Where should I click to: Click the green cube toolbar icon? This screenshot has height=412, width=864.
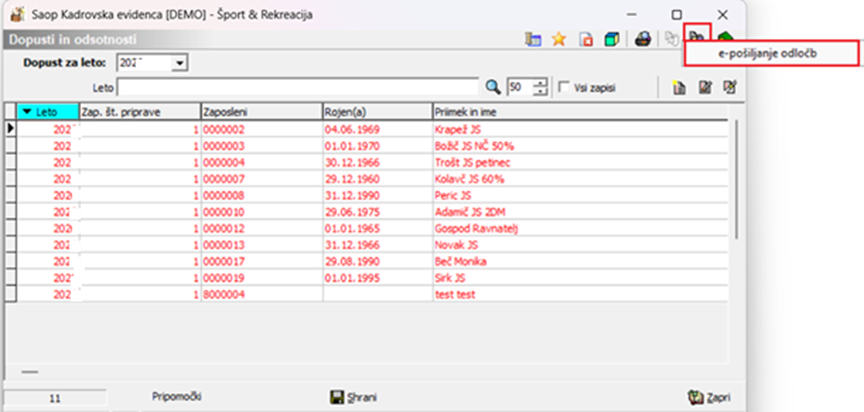pyautogui.click(x=612, y=40)
